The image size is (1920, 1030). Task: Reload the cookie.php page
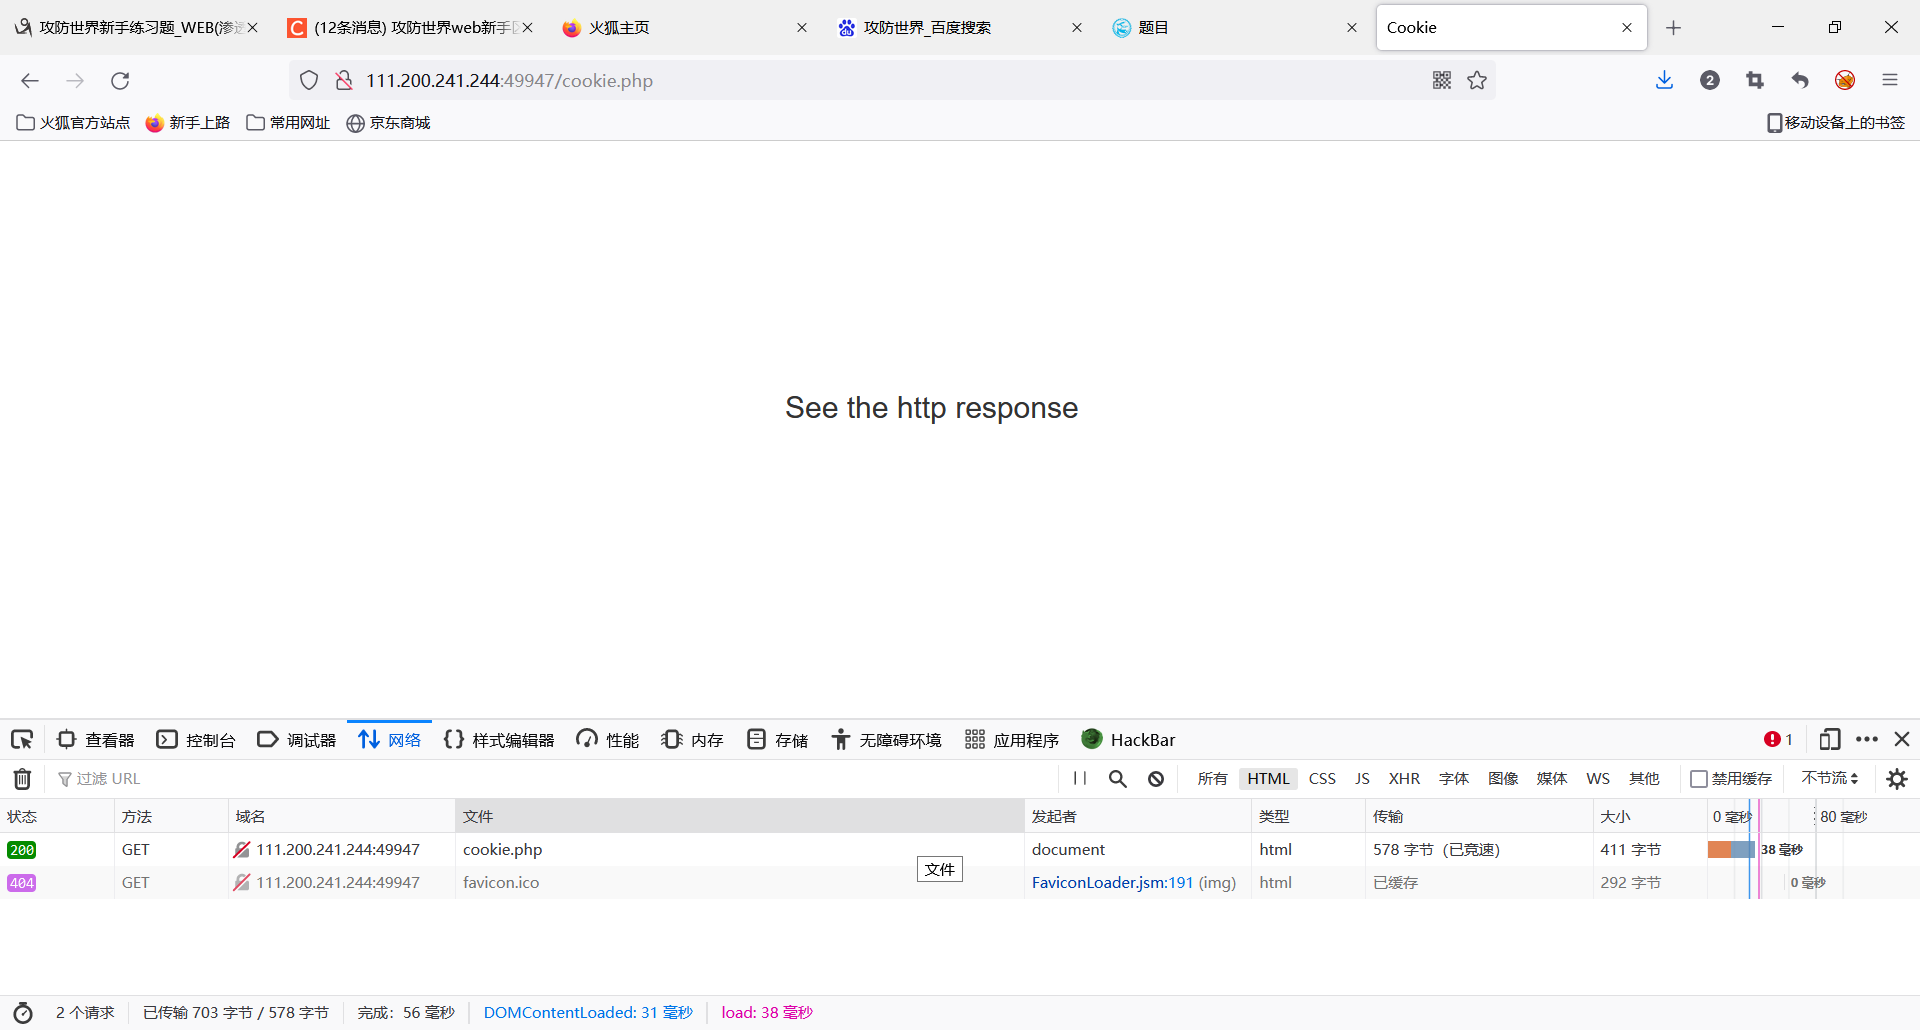pyautogui.click(x=120, y=80)
